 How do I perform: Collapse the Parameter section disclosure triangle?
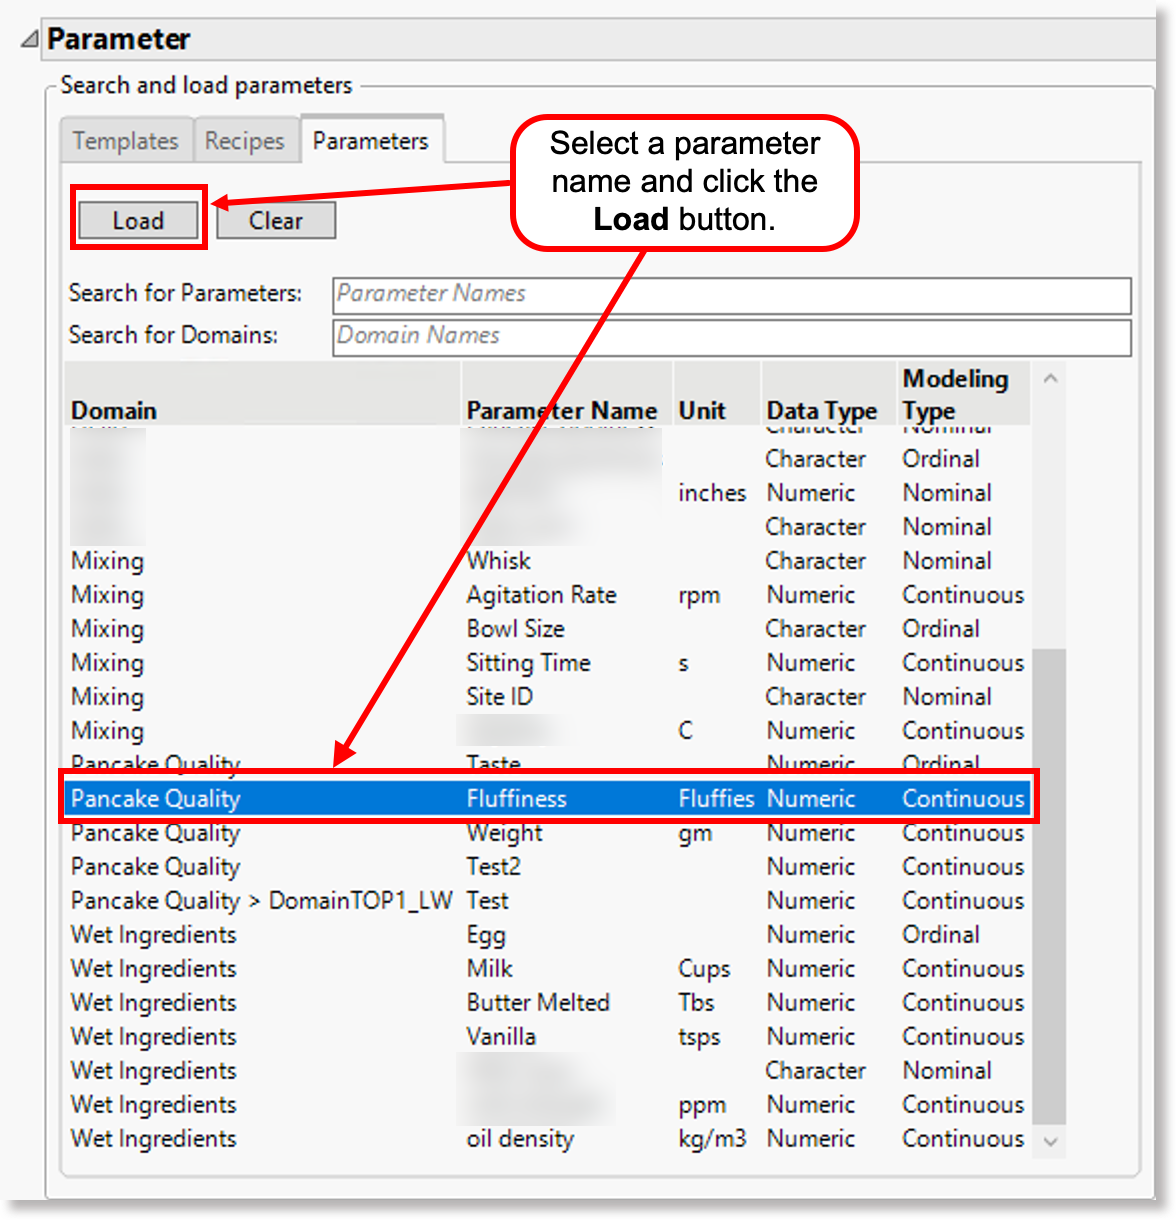(x=29, y=39)
